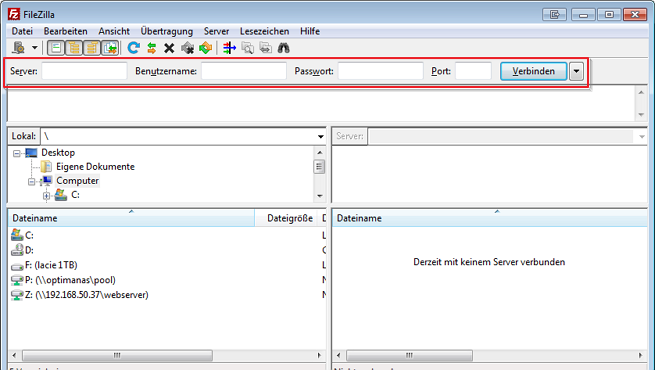This screenshot has width=655, height=370.
Task: Open the Site Manager dropdown arrow
Action: point(35,48)
